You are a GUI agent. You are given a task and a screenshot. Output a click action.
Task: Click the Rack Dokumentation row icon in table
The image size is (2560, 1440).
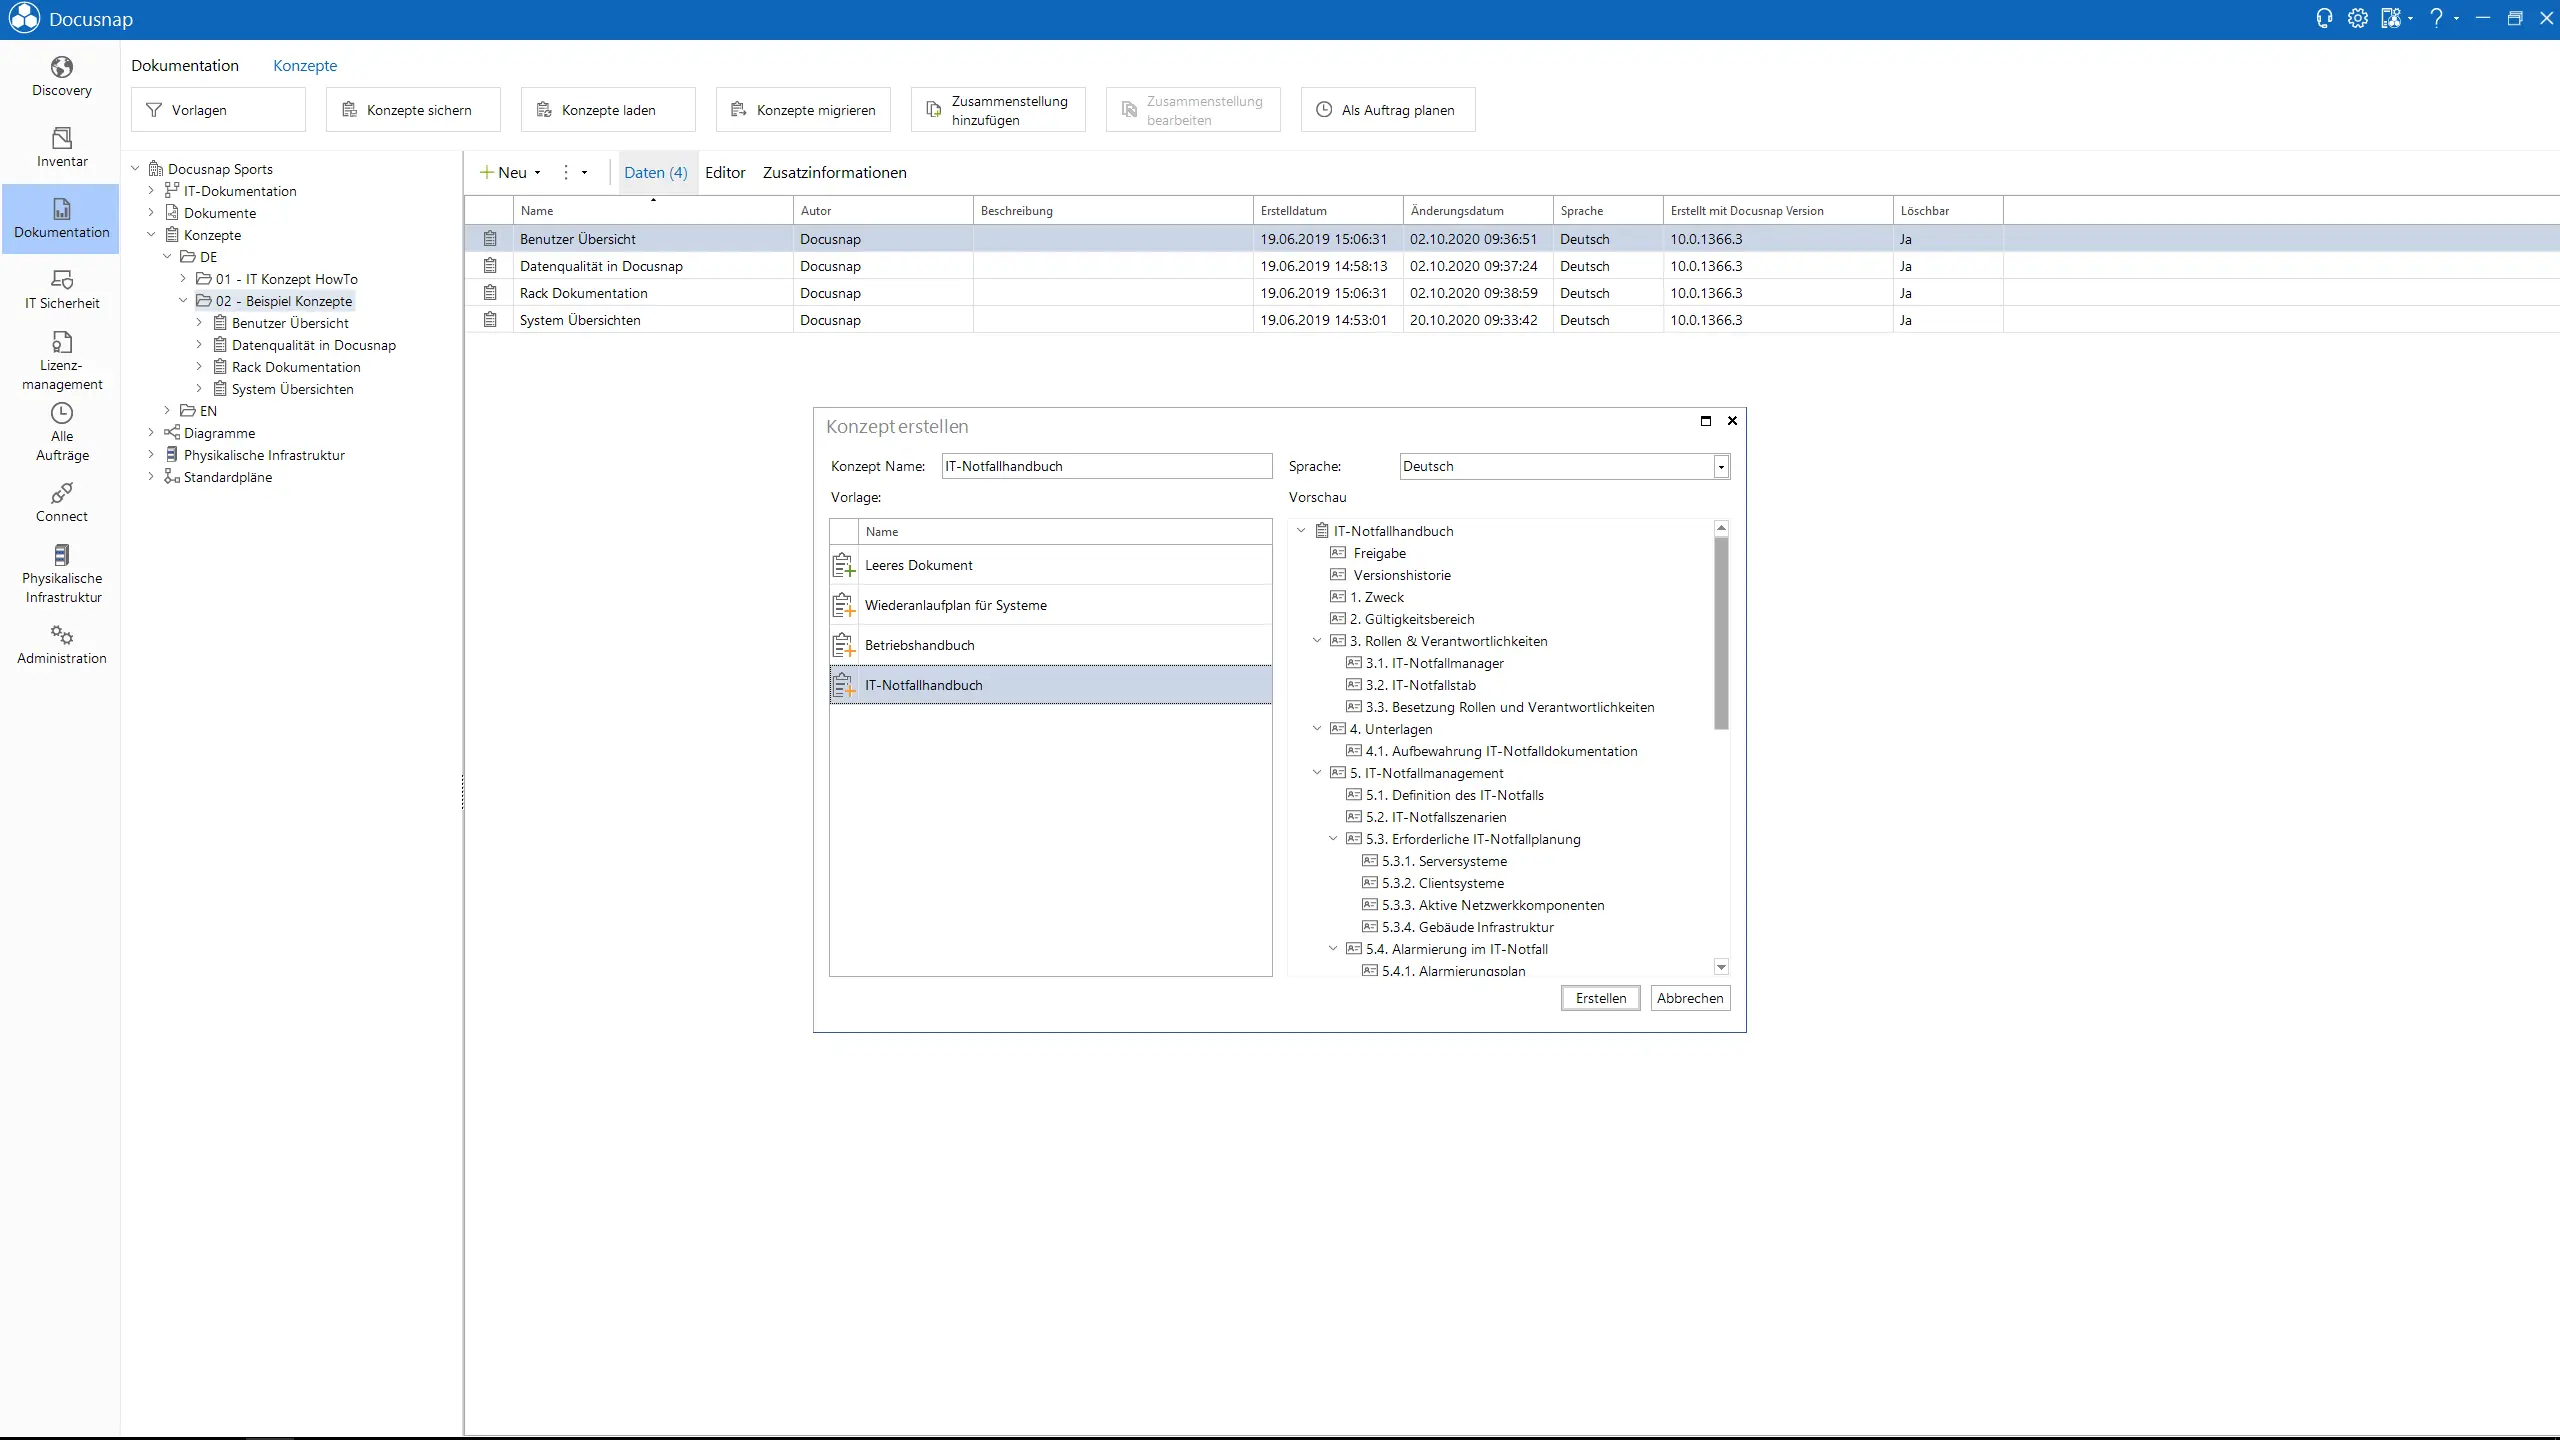coord(490,293)
